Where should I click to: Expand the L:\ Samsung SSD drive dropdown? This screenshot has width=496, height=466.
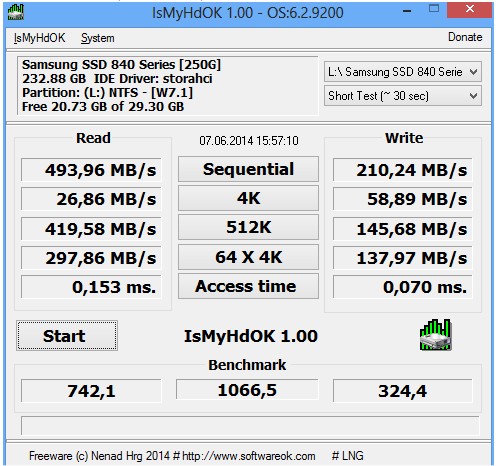(403, 72)
